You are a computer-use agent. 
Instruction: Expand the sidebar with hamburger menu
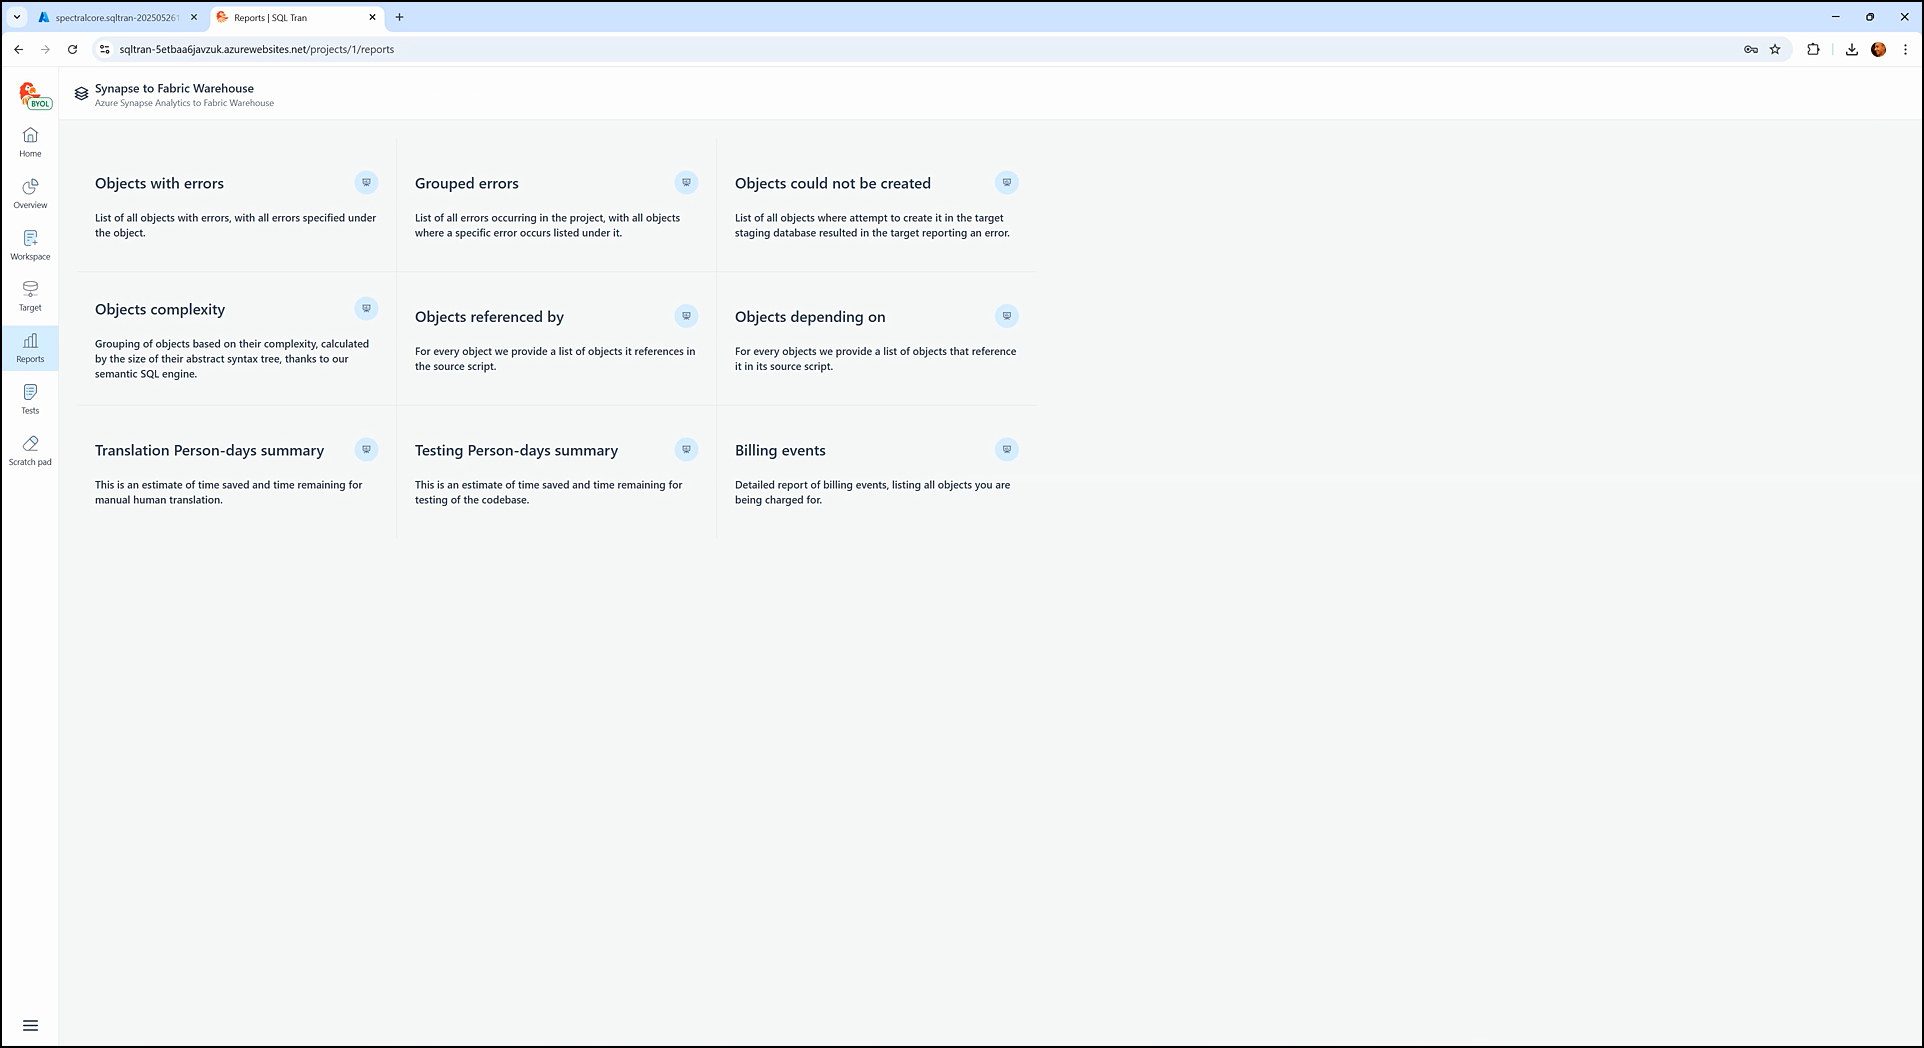coord(30,1025)
